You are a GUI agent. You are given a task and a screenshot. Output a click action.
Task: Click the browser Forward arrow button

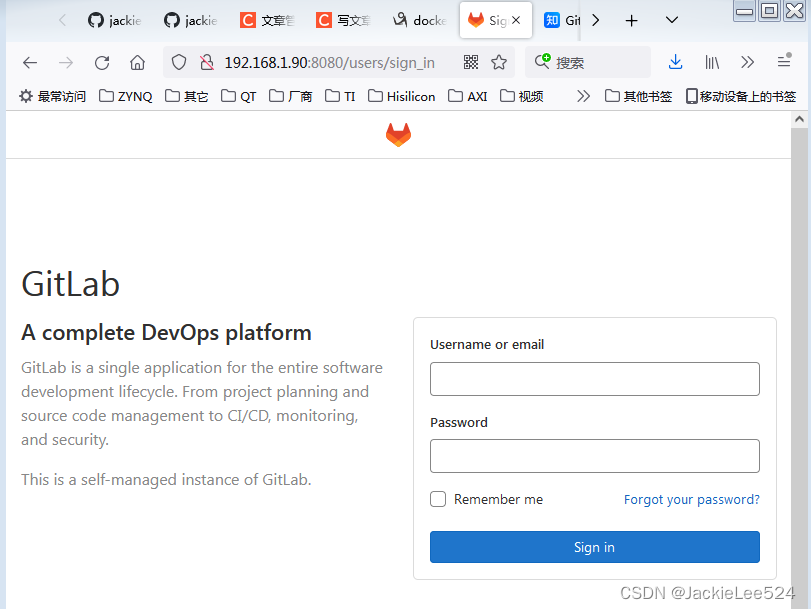point(66,63)
